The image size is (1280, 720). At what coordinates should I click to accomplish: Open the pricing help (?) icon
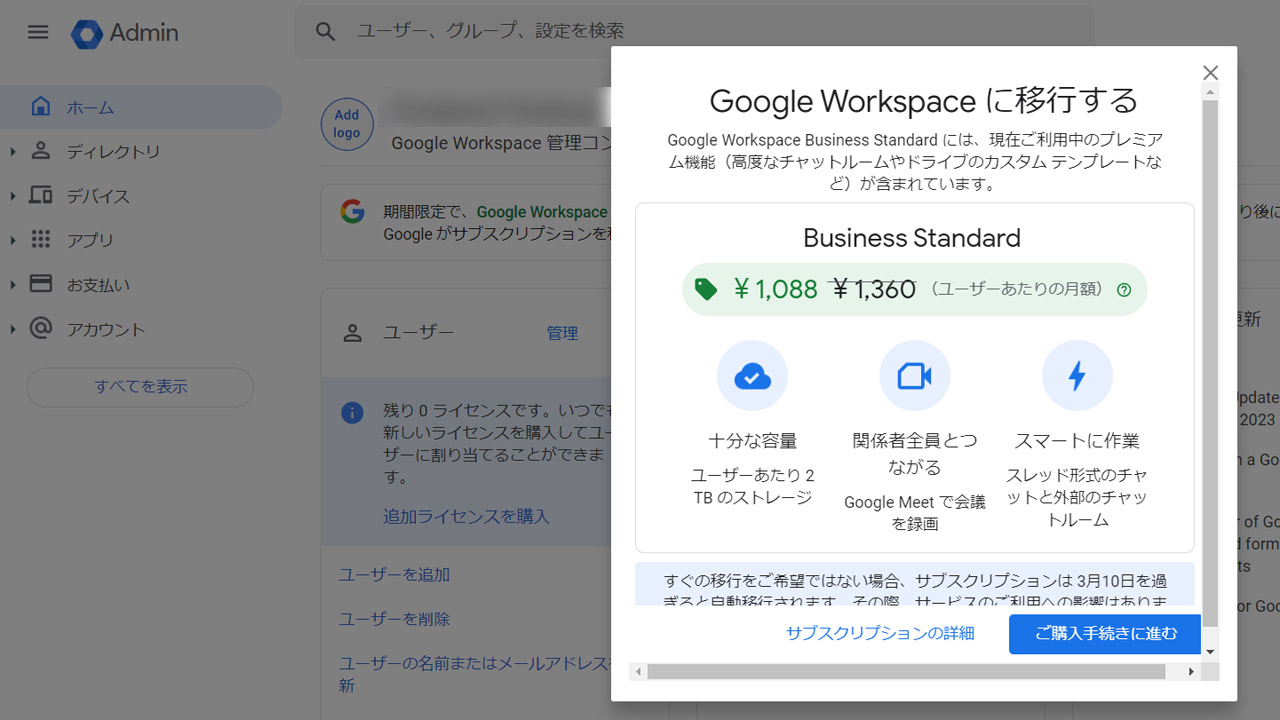[x=1124, y=289]
